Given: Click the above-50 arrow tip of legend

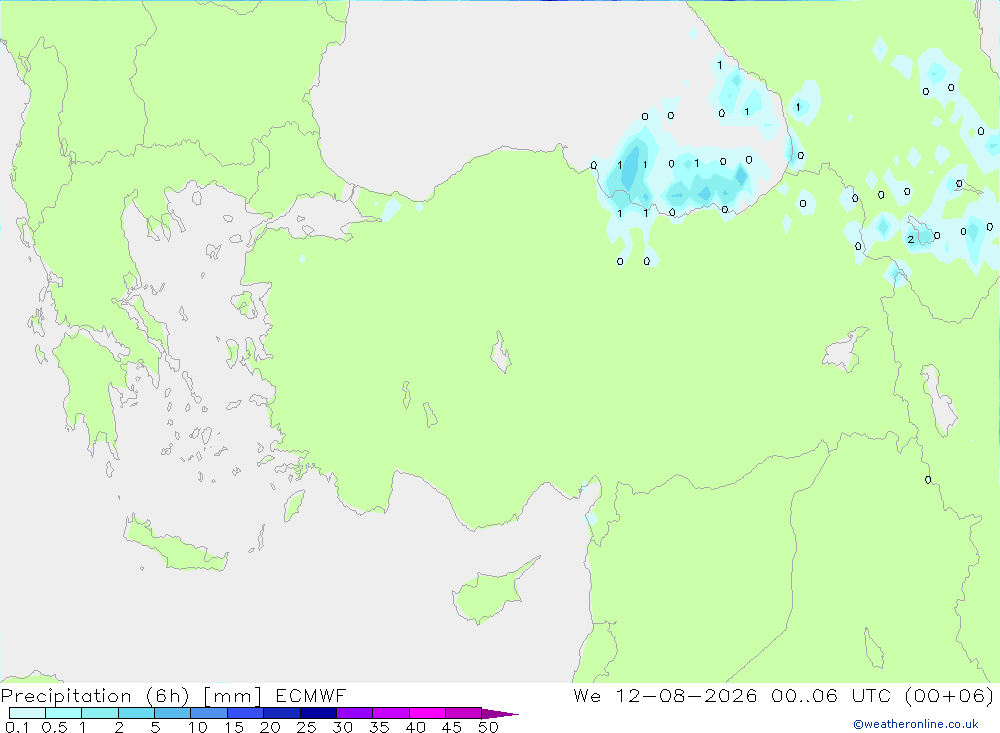Looking at the screenshot, I should coord(500,714).
